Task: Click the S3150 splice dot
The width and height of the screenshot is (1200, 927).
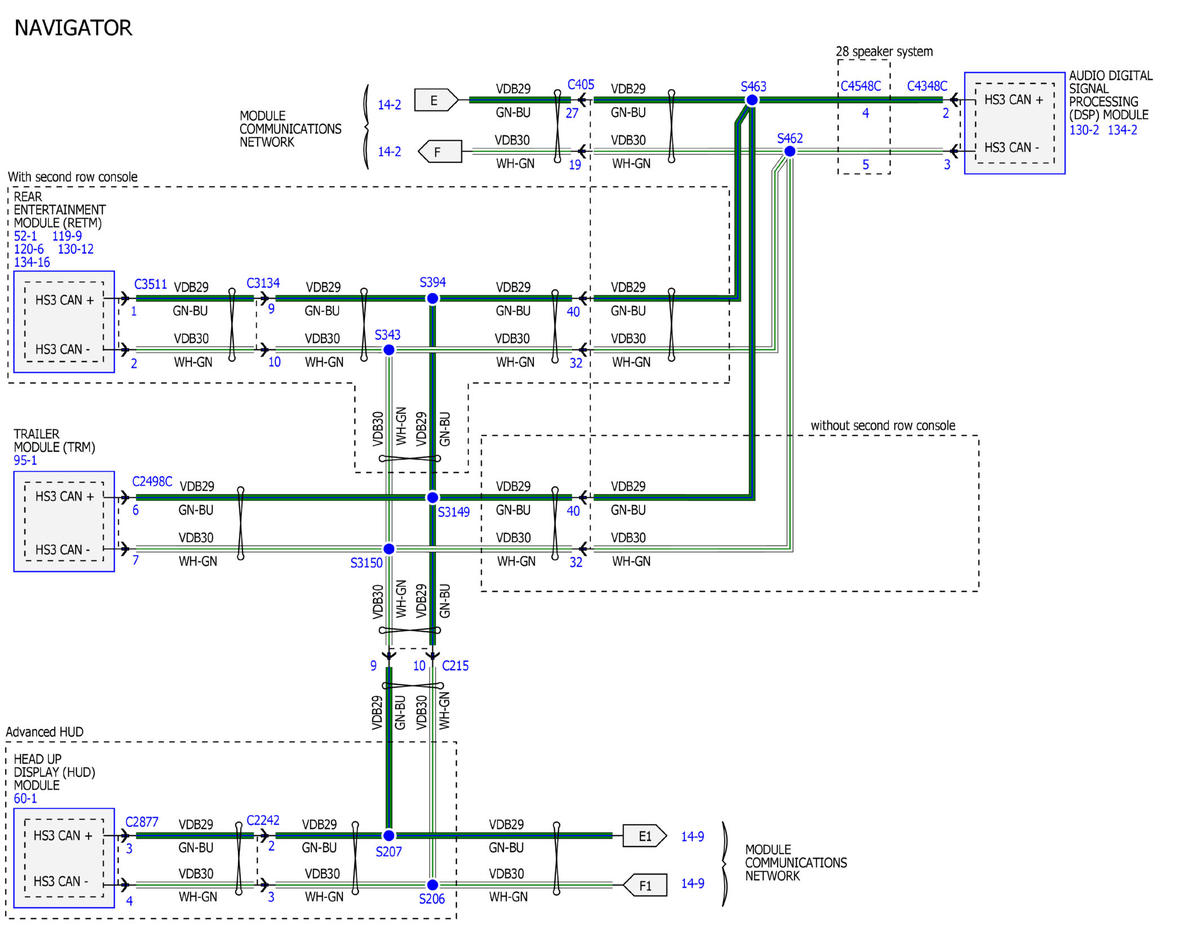Action: tap(389, 549)
